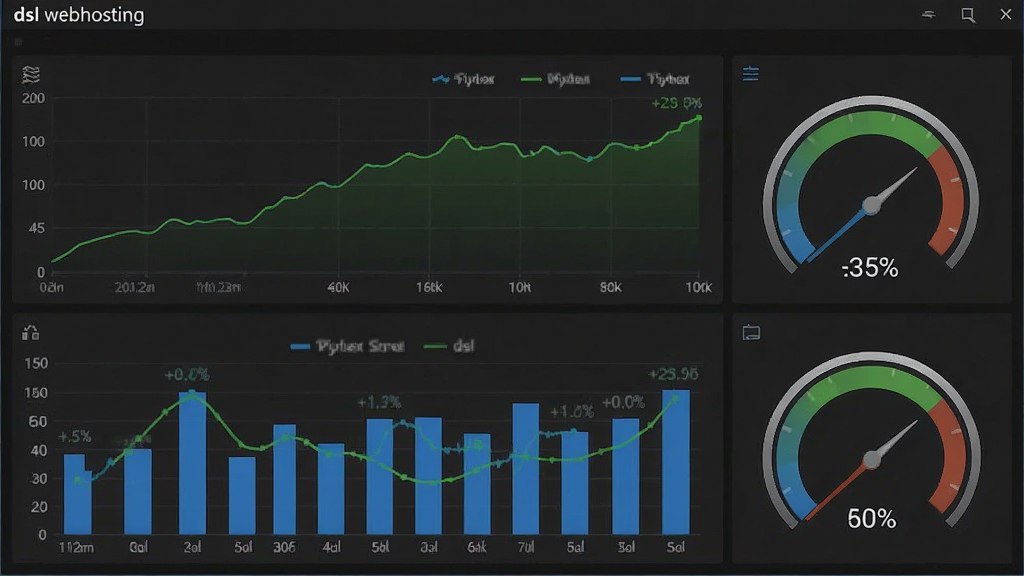This screenshot has height=576, width=1024.
Task: Click the +1.2% label in the bar chart
Action: 379,402
